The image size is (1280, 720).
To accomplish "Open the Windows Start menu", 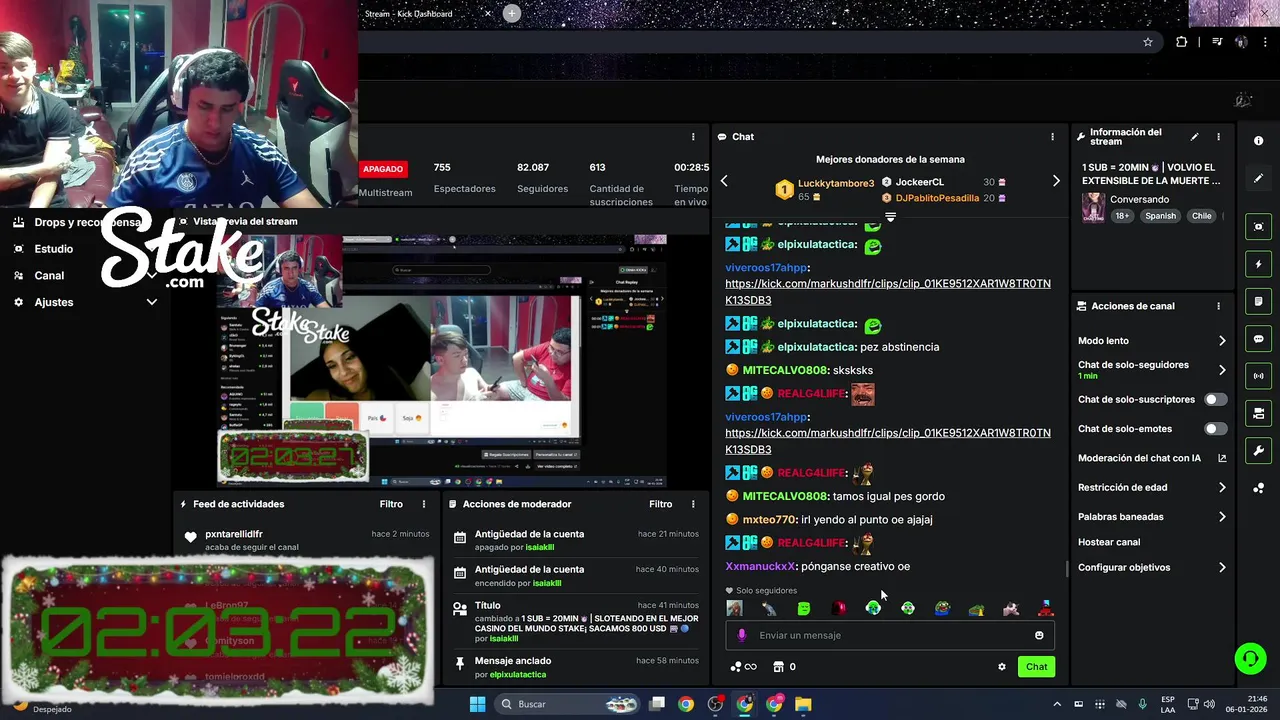I will [477, 704].
